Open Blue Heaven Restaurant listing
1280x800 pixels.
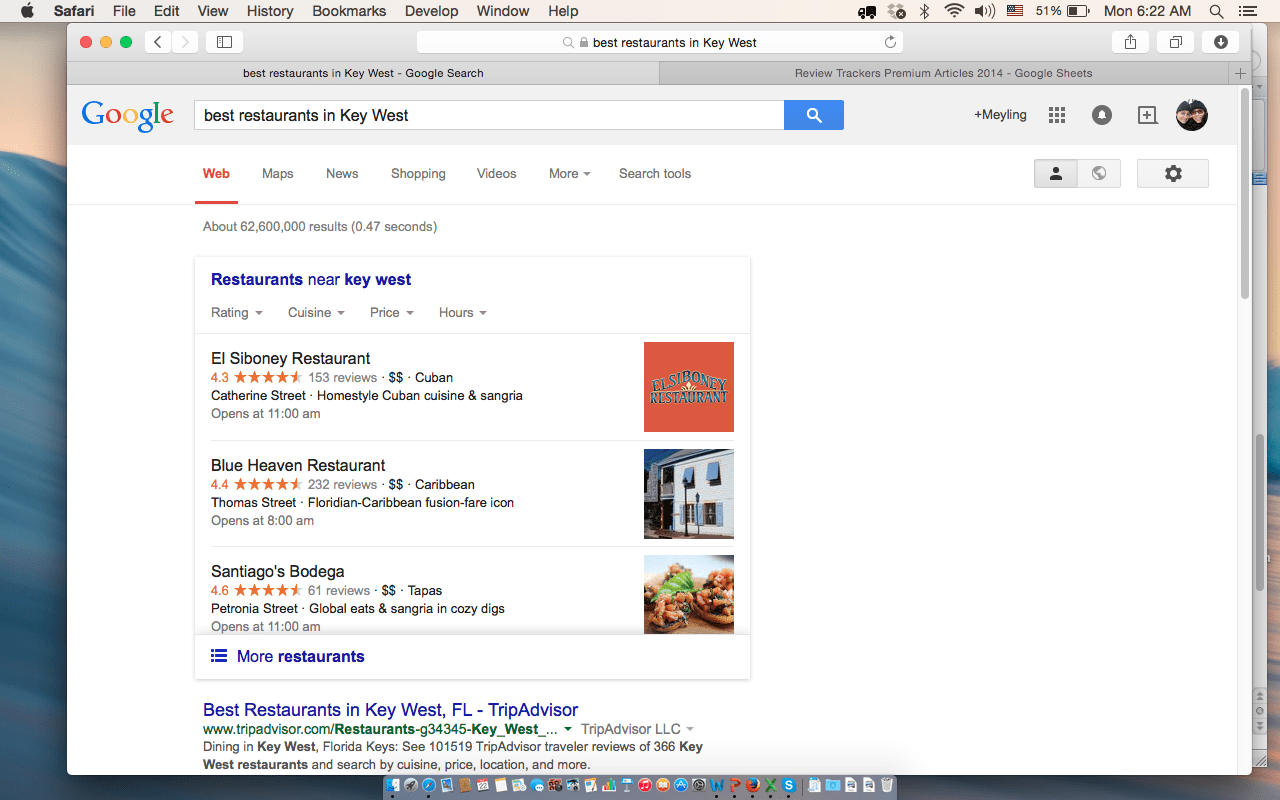click(x=298, y=465)
